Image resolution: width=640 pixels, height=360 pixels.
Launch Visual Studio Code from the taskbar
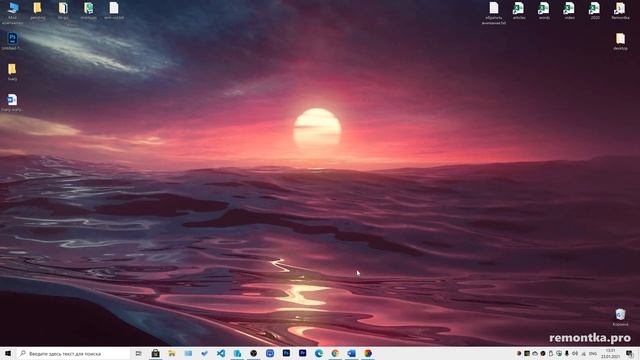[x=221, y=353]
